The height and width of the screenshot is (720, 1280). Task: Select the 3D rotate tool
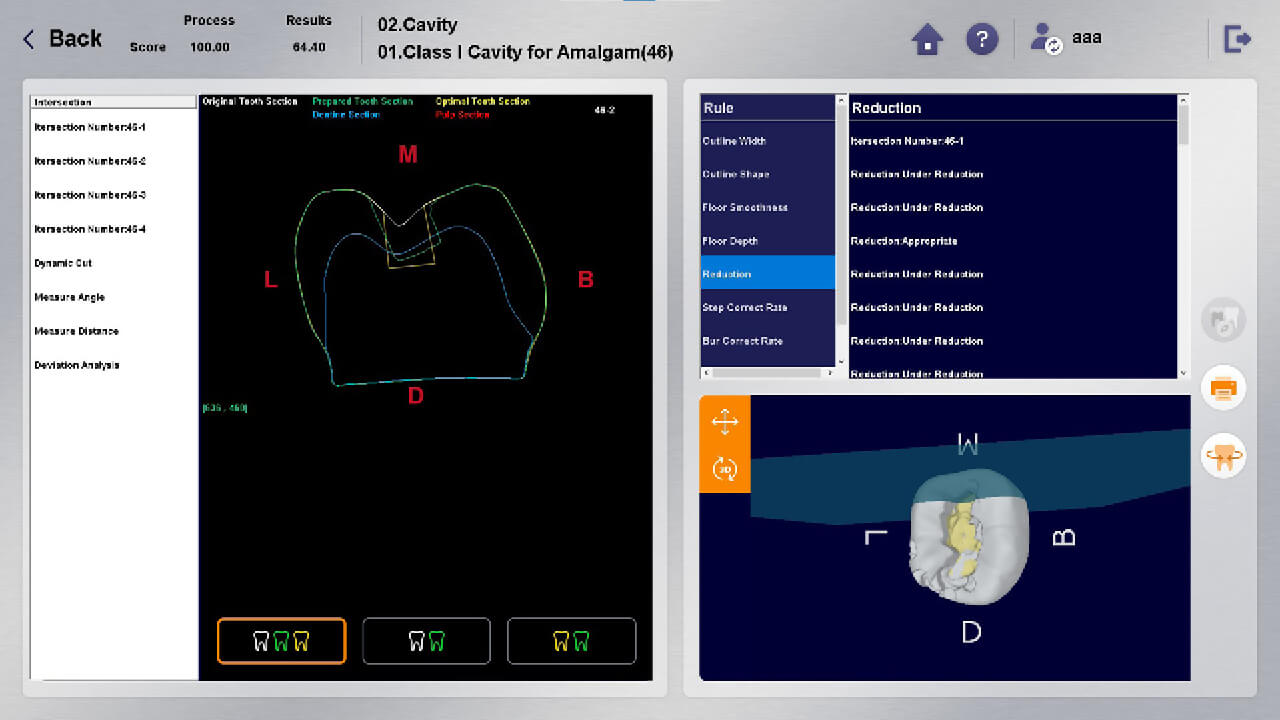(725, 468)
